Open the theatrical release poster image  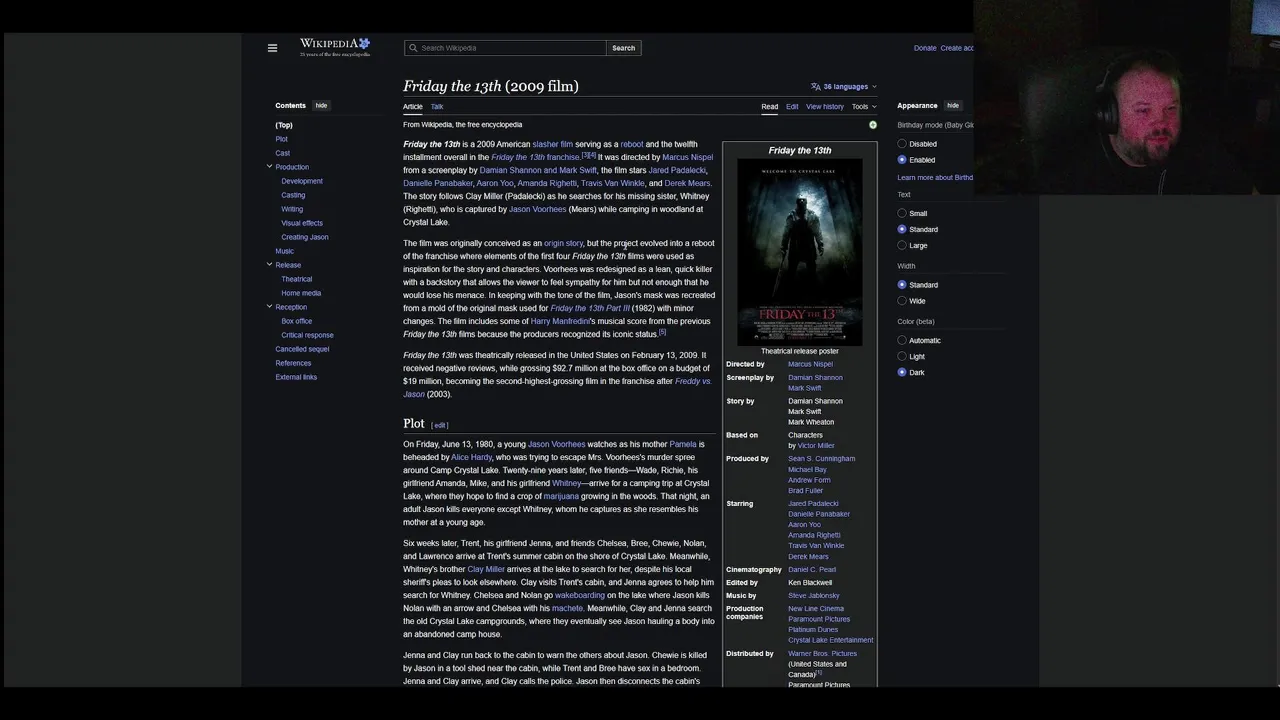pyautogui.click(x=800, y=251)
